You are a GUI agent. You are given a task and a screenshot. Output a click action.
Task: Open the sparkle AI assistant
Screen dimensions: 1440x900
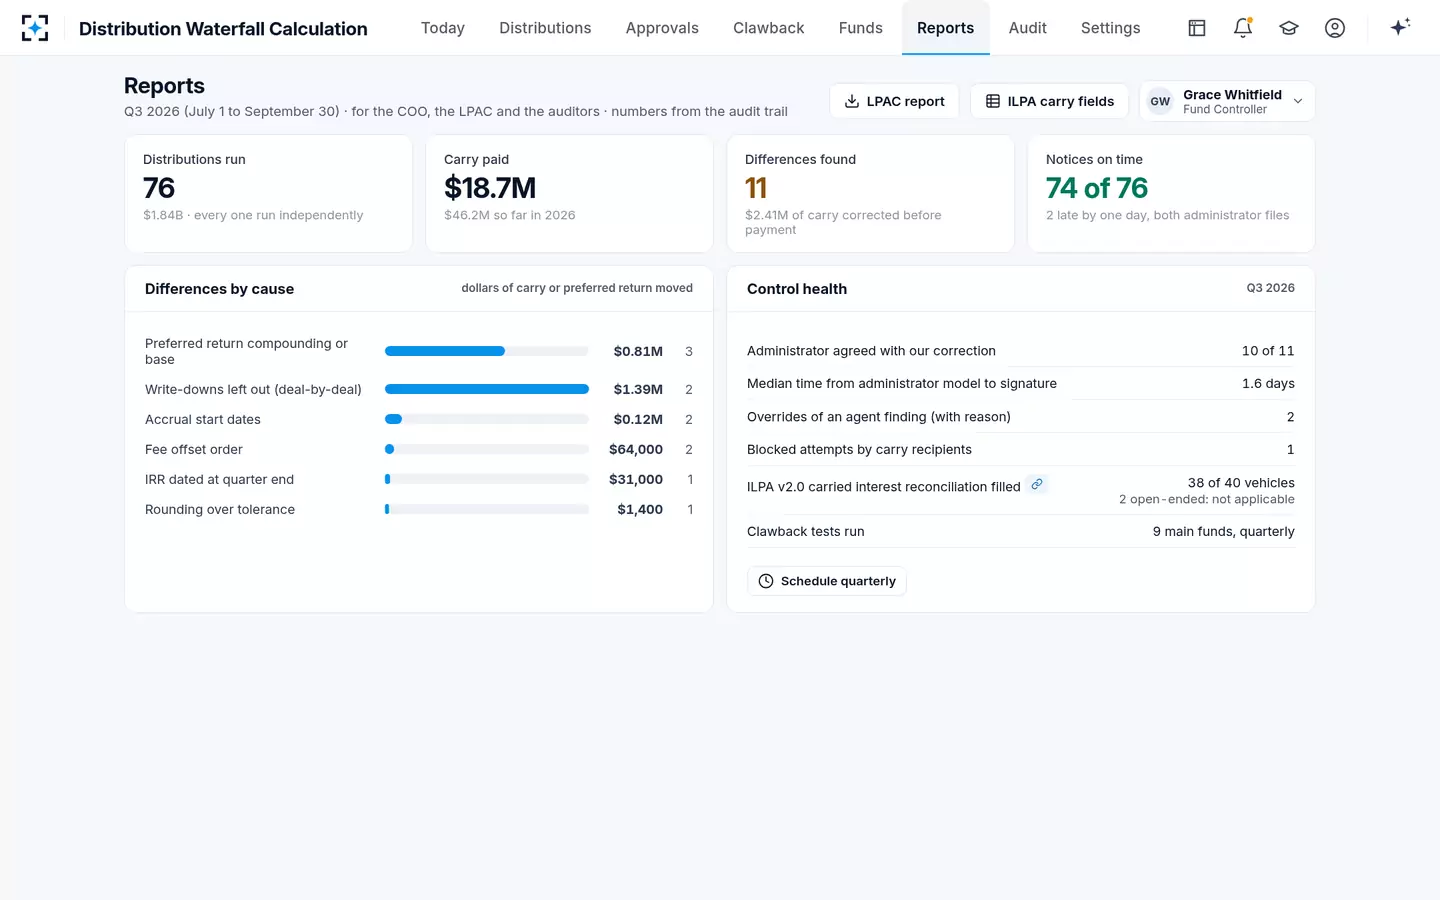point(1400,27)
